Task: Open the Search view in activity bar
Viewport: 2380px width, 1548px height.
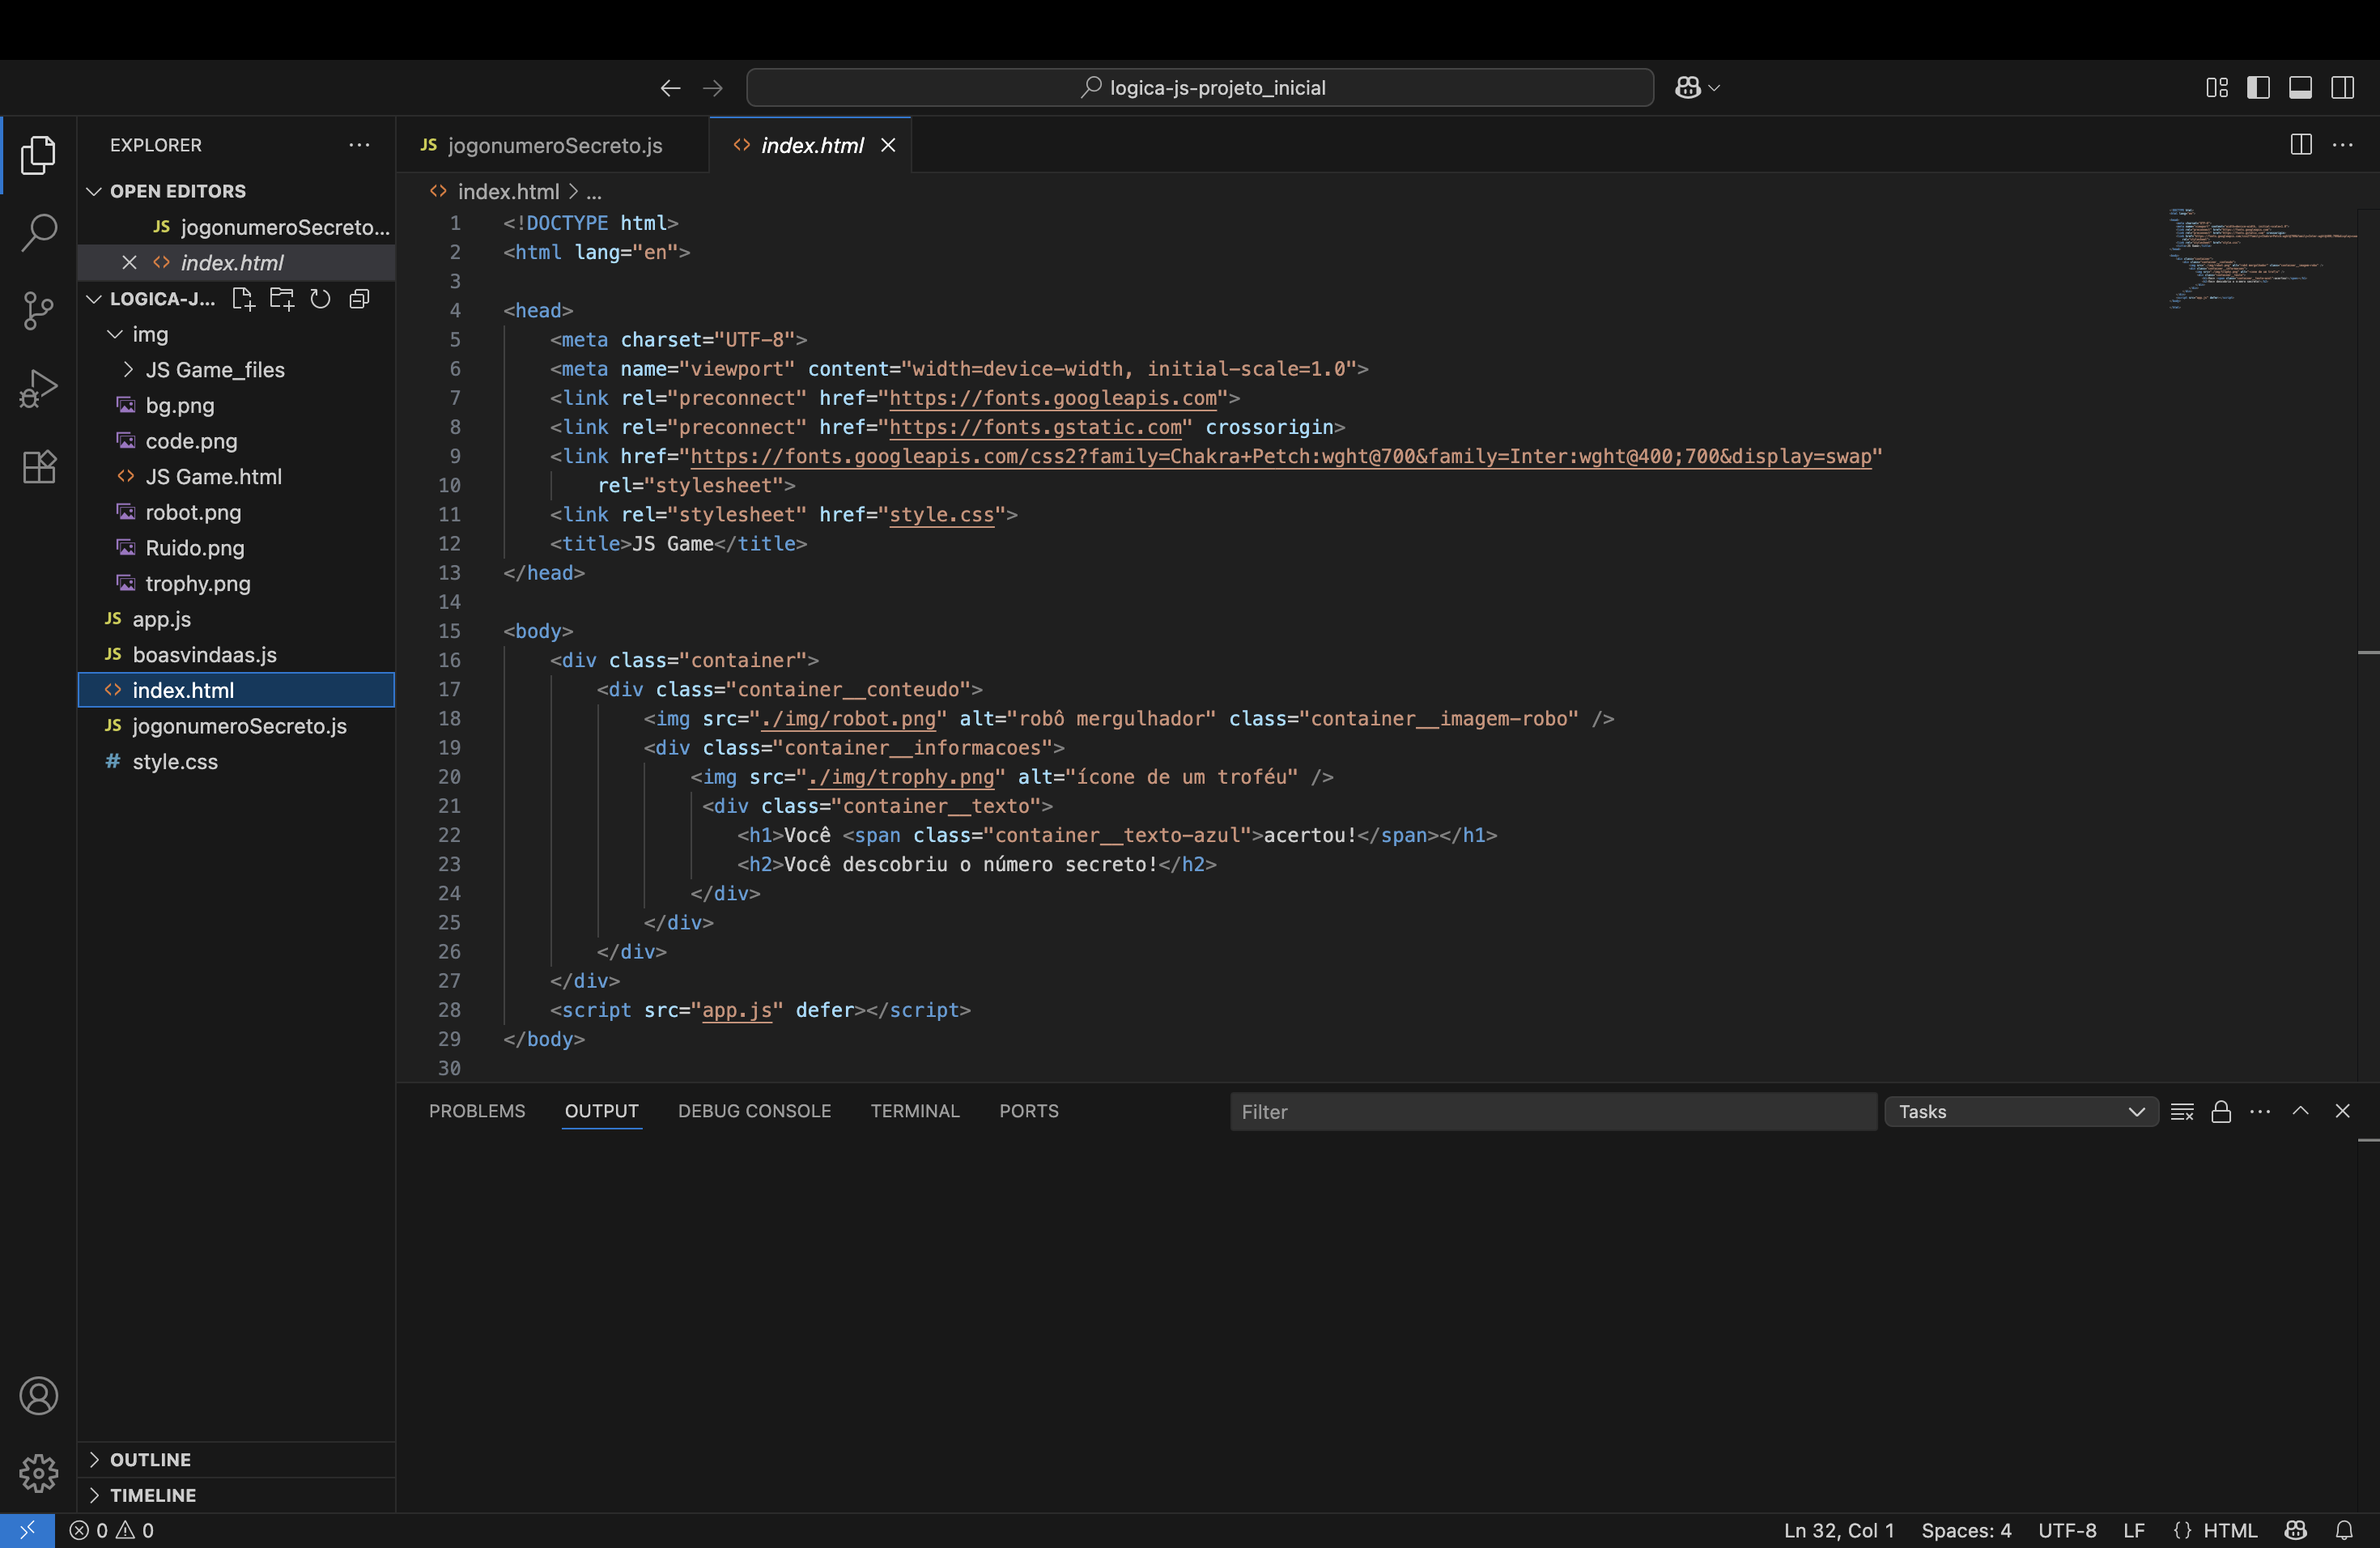Action: 38,232
